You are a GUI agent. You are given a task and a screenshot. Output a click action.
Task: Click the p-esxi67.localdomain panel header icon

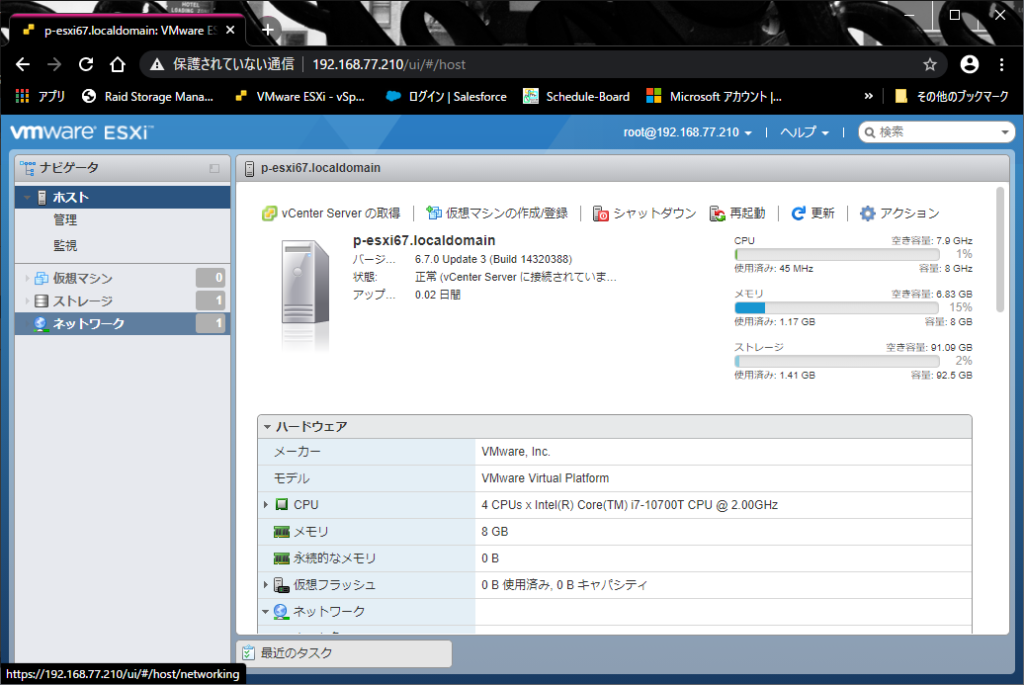(x=249, y=168)
